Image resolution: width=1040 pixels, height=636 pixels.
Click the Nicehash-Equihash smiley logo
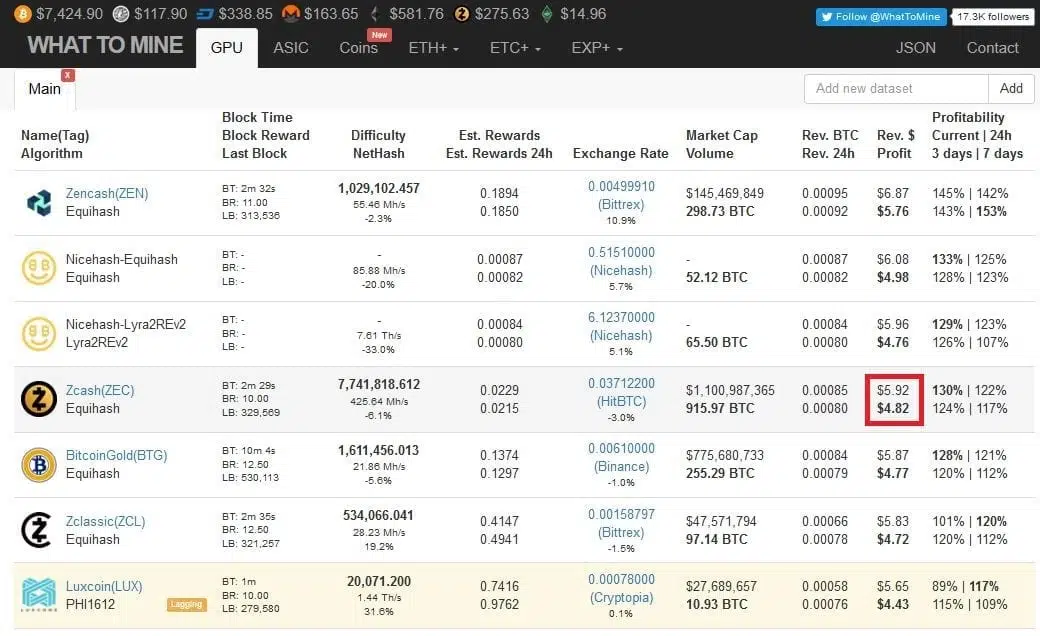[39, 268]
